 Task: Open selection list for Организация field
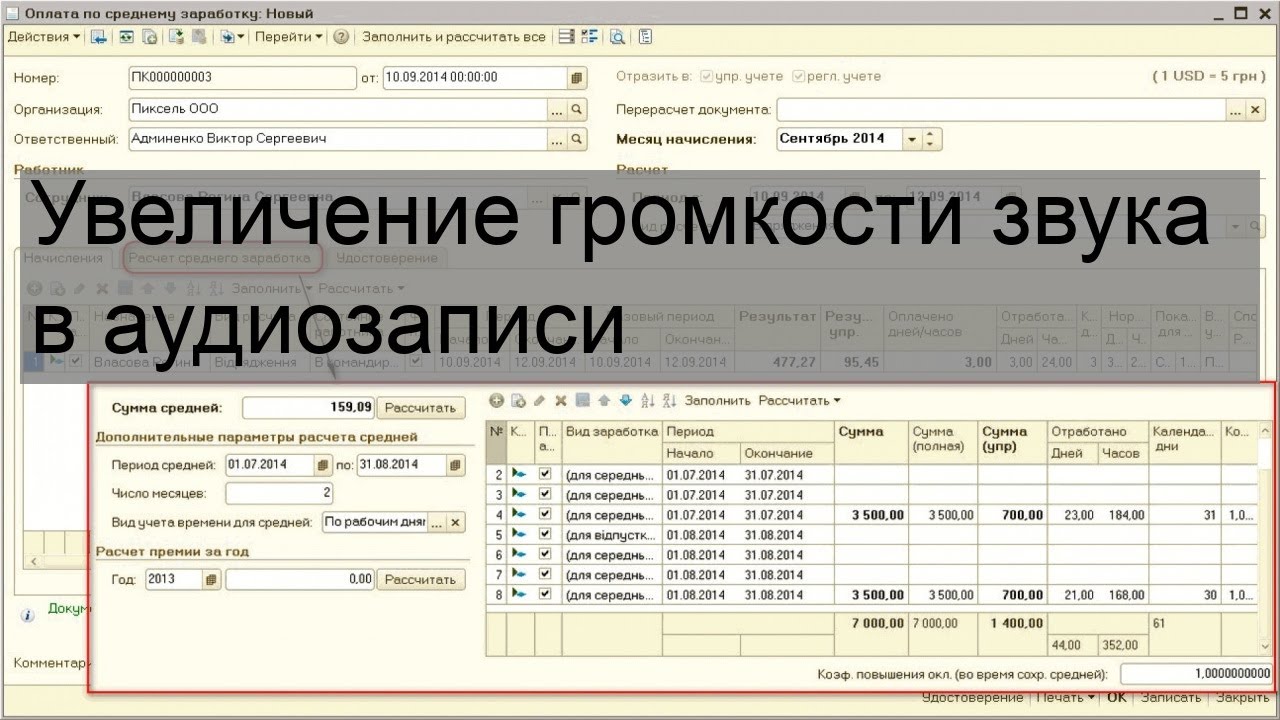(557, 109)
